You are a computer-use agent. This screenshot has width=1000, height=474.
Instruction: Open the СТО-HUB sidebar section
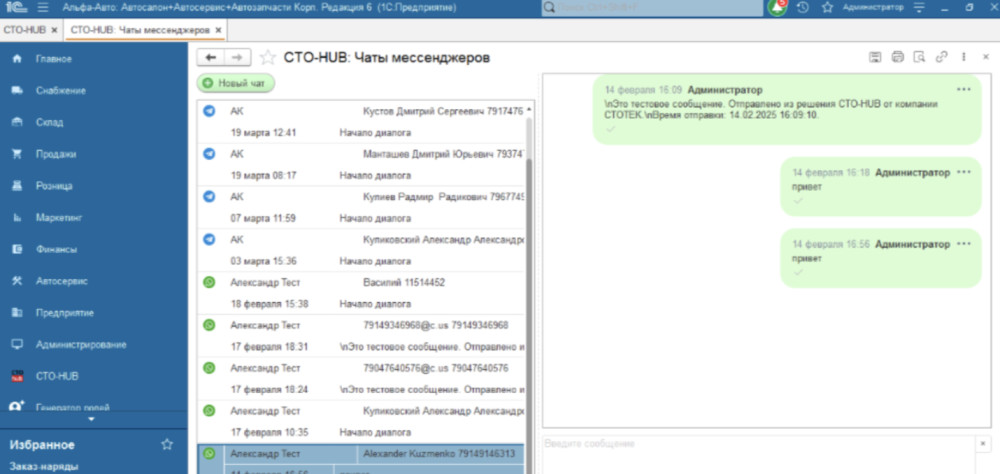coord(57,376)
